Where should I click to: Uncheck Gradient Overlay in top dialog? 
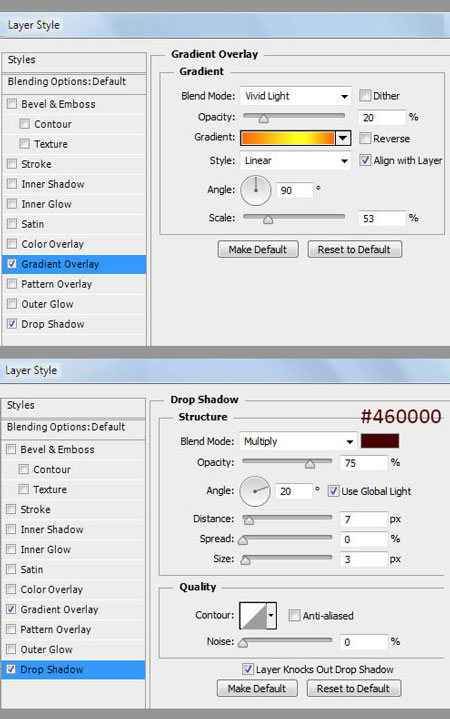tap(12, 264)
